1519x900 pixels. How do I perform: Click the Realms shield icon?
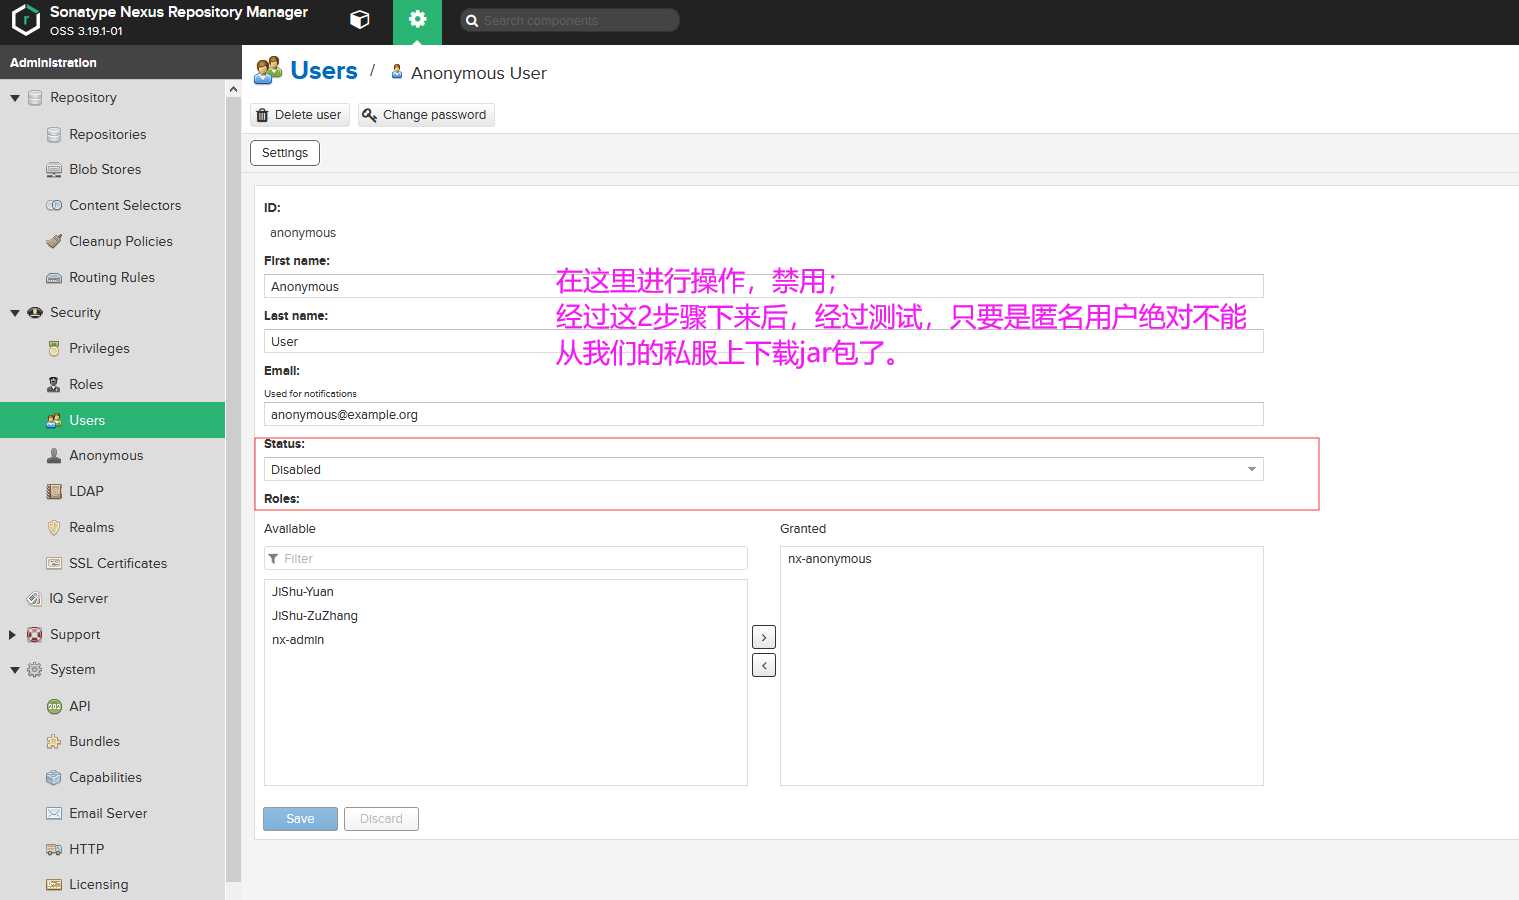click(x=54, y=527)
